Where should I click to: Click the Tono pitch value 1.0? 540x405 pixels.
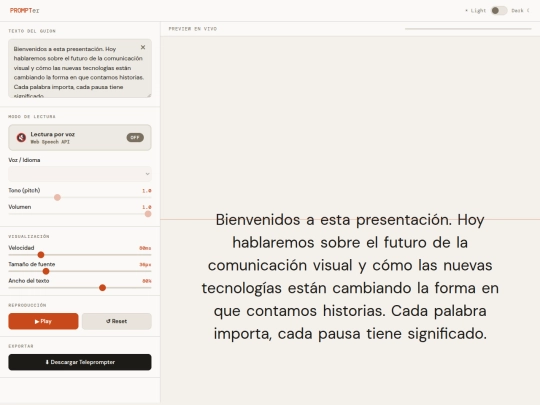(147, 190)
